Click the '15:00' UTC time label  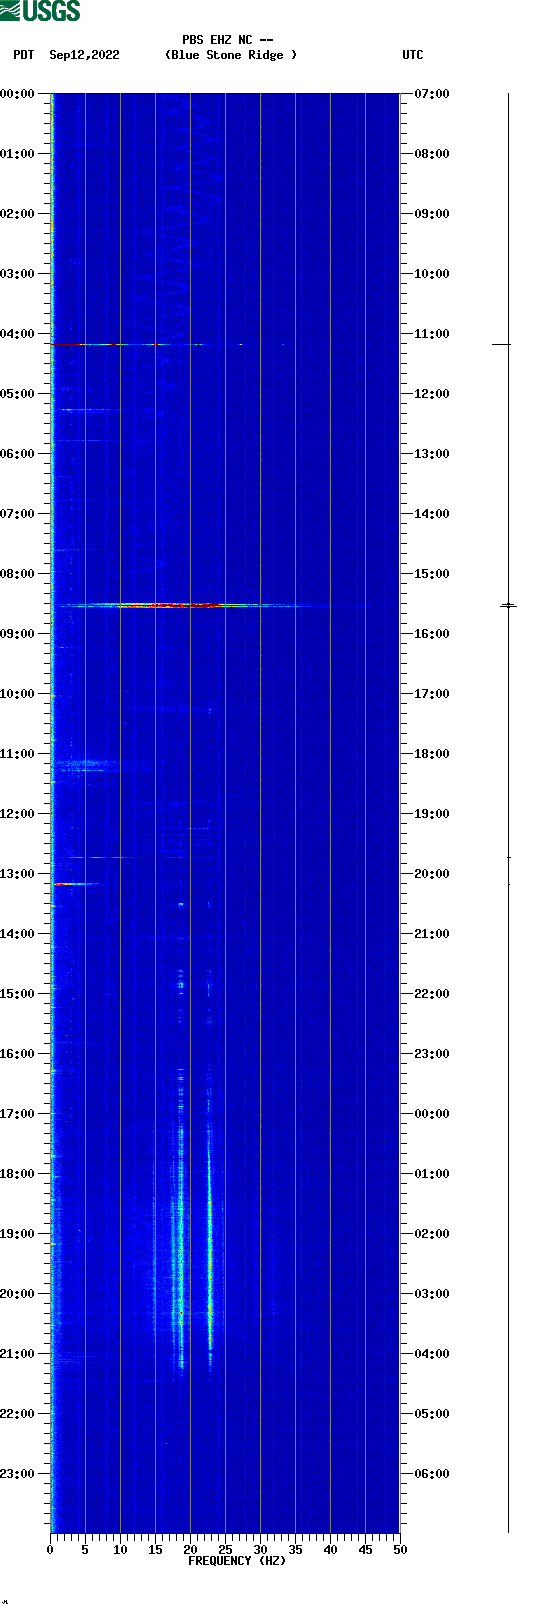tap(432, 574)
